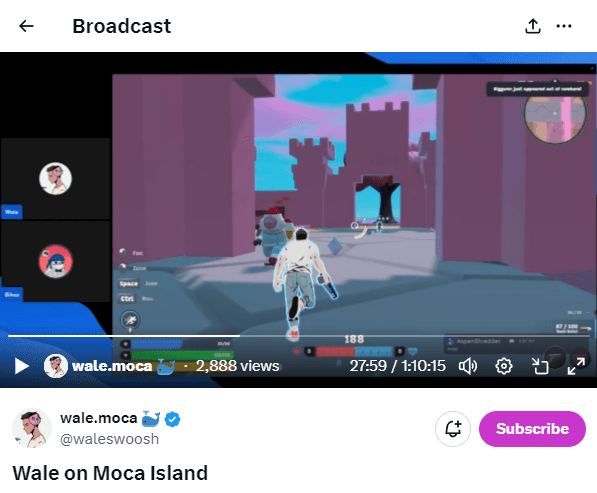Image resolution: width=597 pixels, height=493 pixels.
Task: Click the Broadcast page title
Action: point(122,26)
